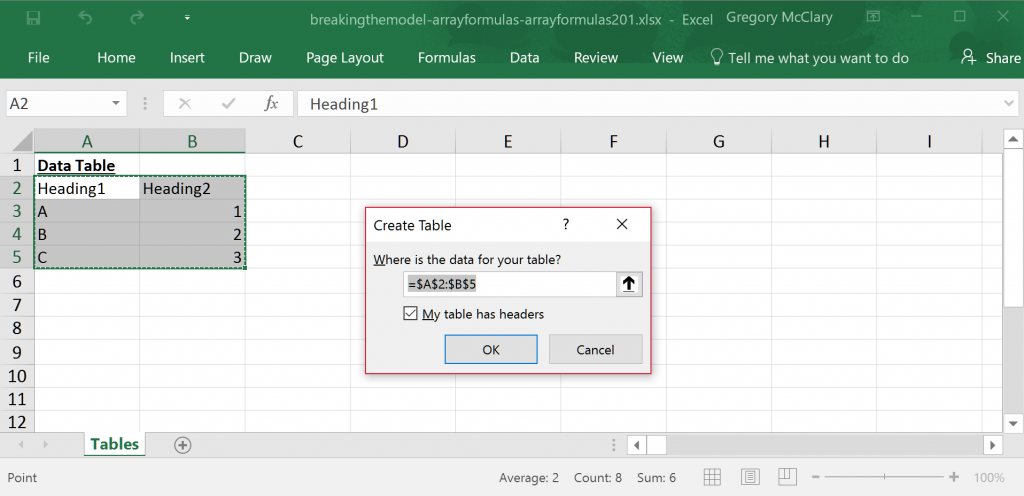Switch to Page Layout view icon
The height and width of the screenshot is (496, 1024).
pos(750,477)
